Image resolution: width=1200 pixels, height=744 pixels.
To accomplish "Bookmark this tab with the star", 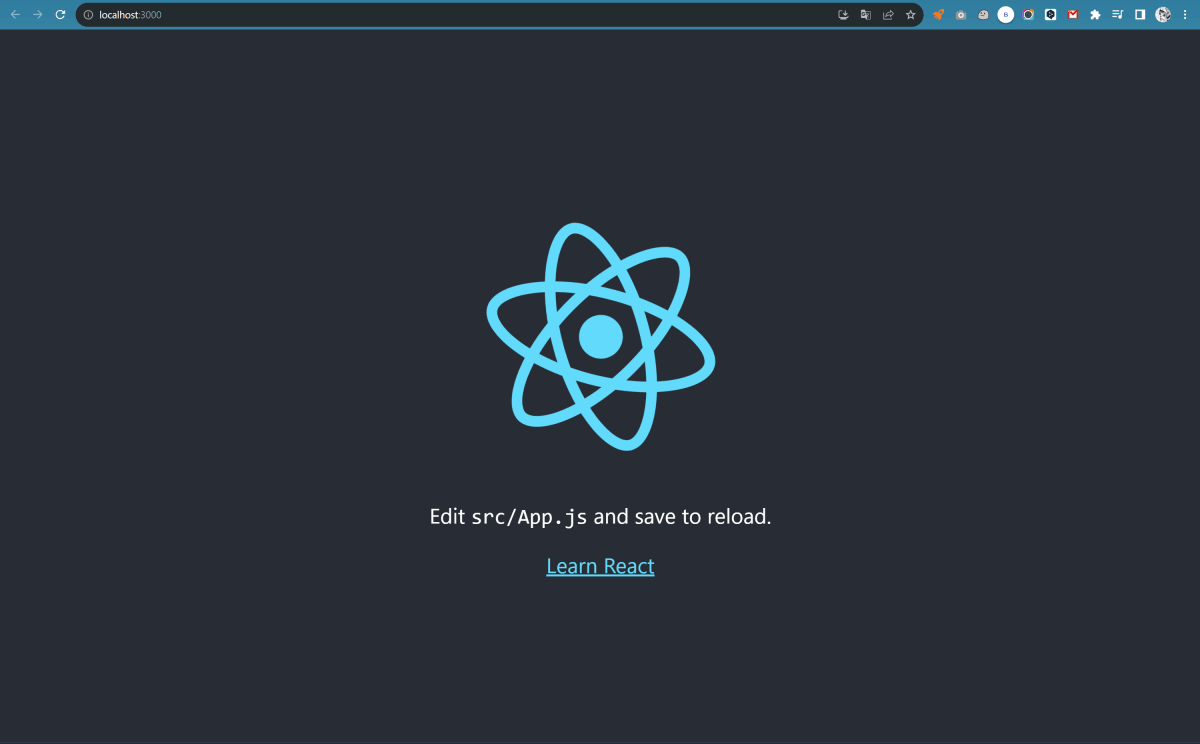I will pos(910,15).
